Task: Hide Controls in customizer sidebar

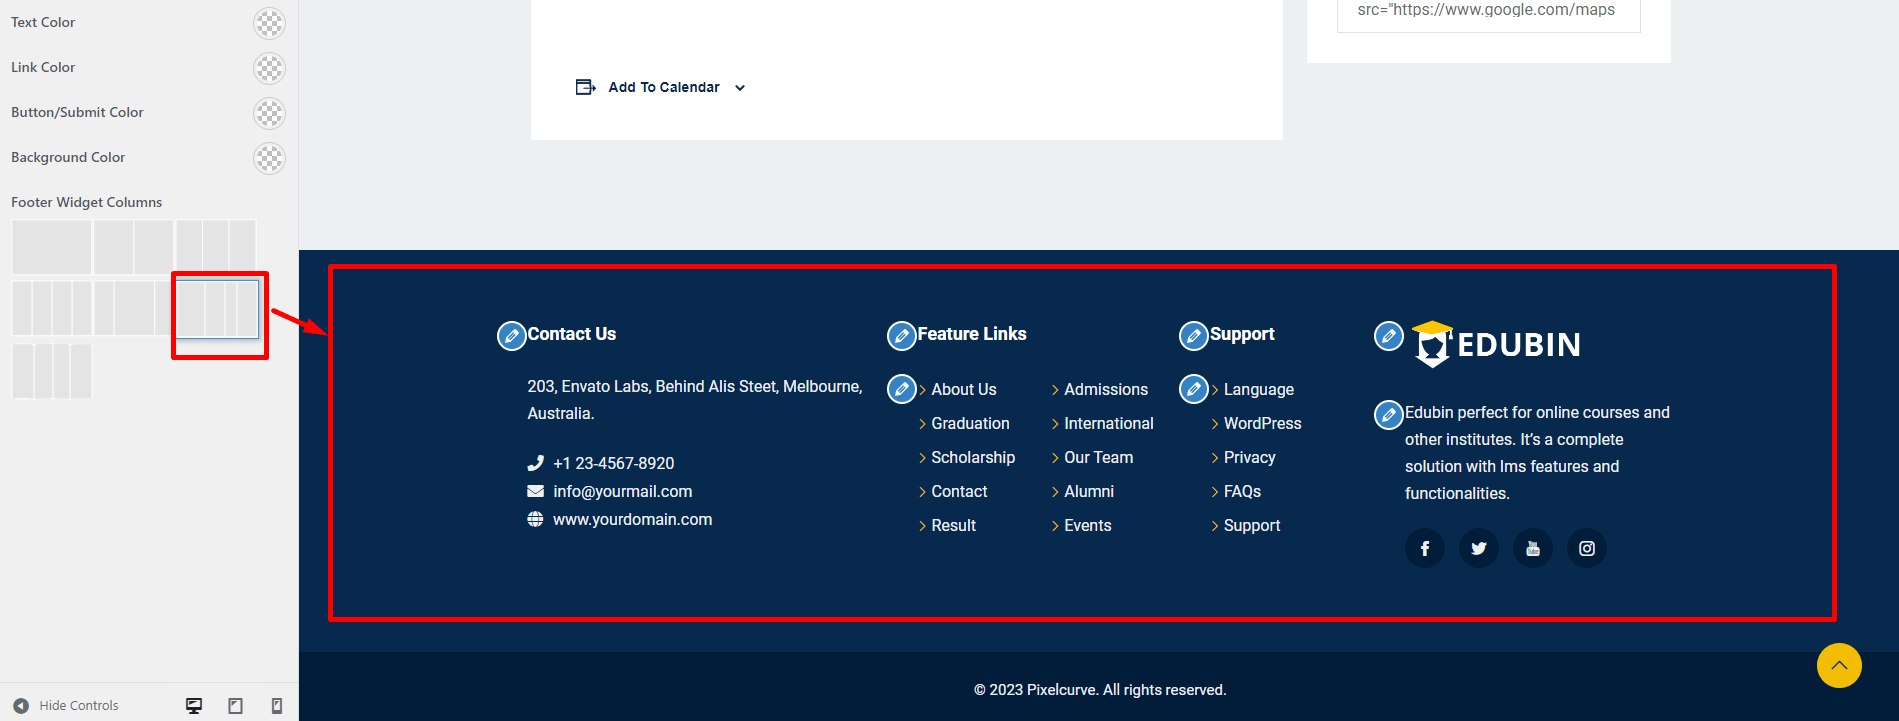Action: click(x=68, y=706)
